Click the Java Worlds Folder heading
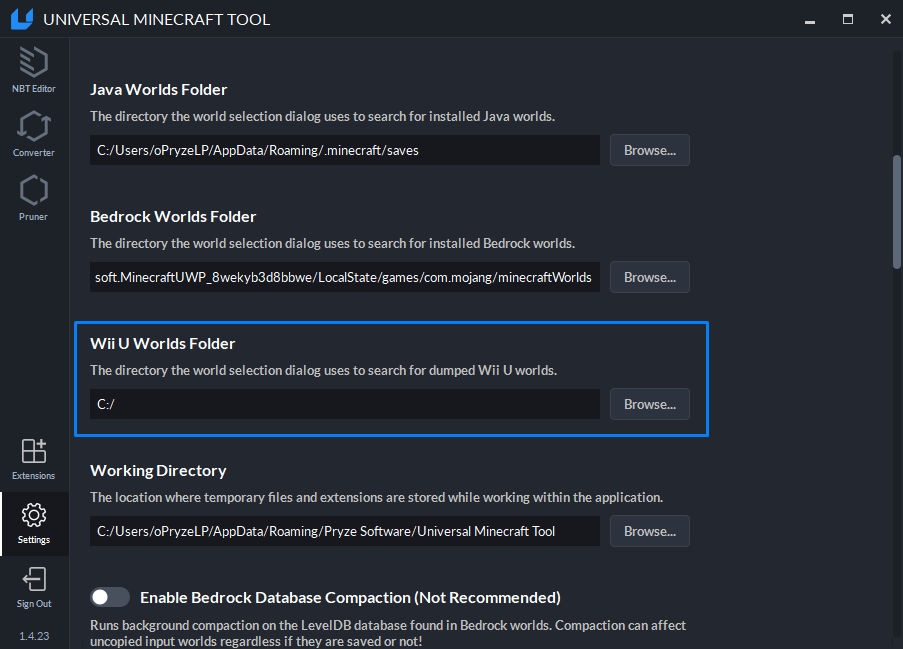 tap(158, 90)
